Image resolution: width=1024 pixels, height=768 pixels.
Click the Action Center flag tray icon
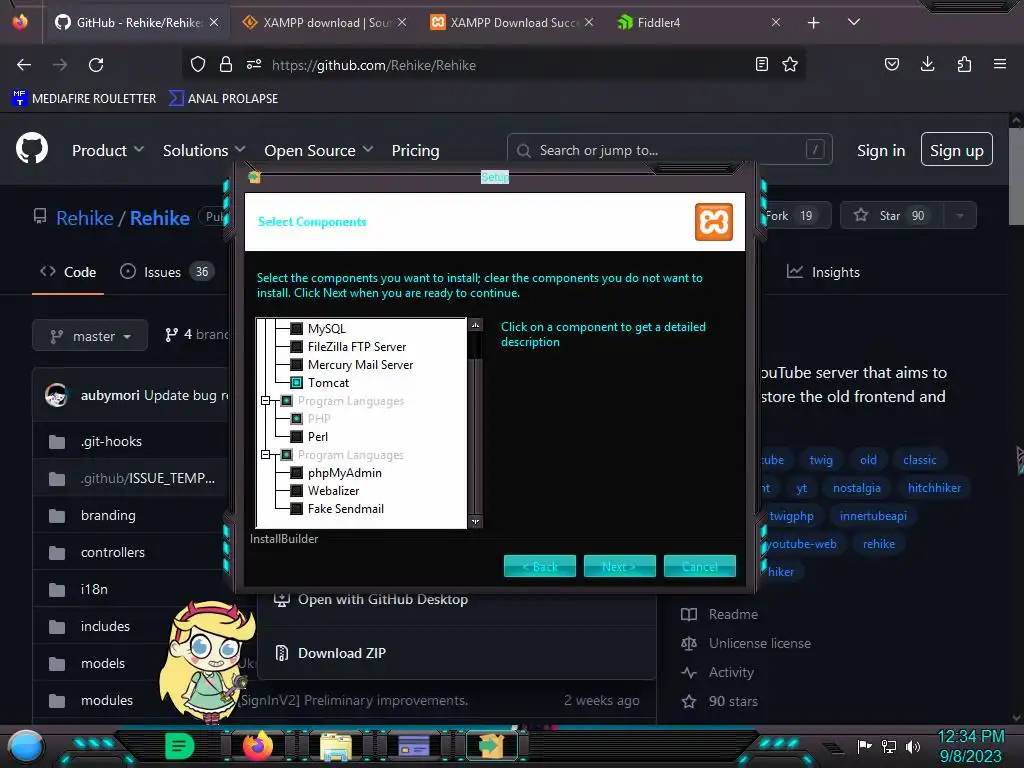coord(864,746)
